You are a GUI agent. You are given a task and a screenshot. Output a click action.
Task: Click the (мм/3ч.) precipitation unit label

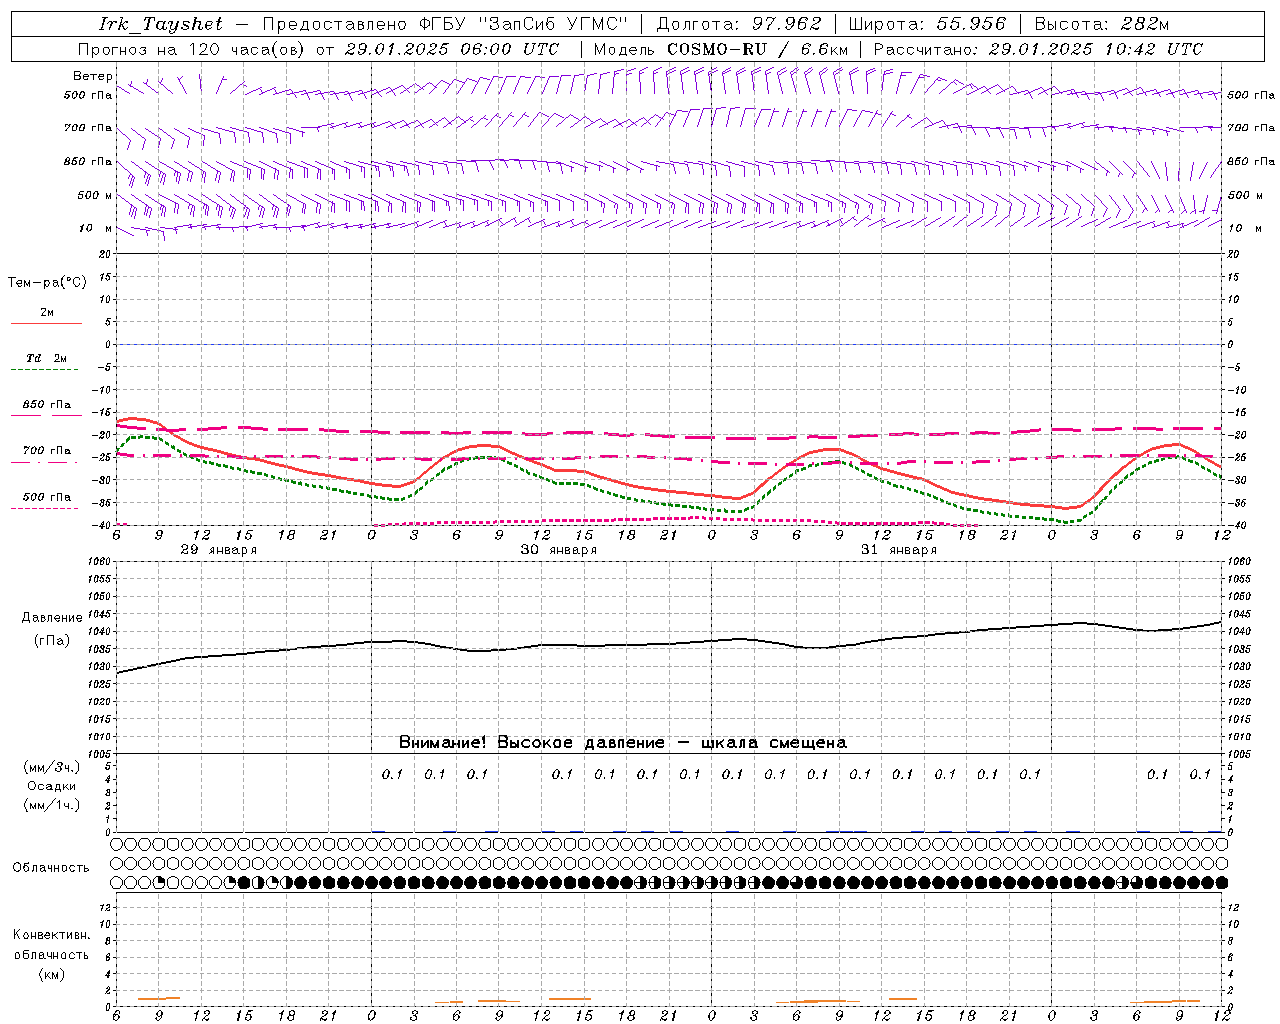click(52, 767)
